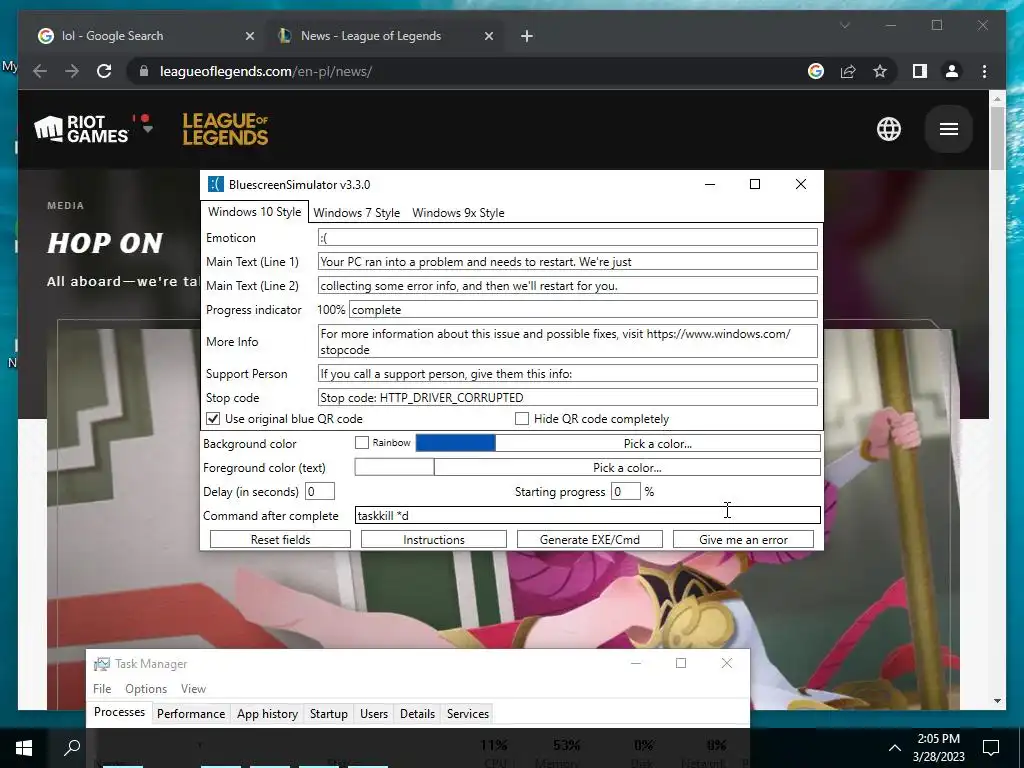Screen dimensions: 1024x768
Task: Switch to Task Manager Startup tab
Action: (x=328, y=714)
